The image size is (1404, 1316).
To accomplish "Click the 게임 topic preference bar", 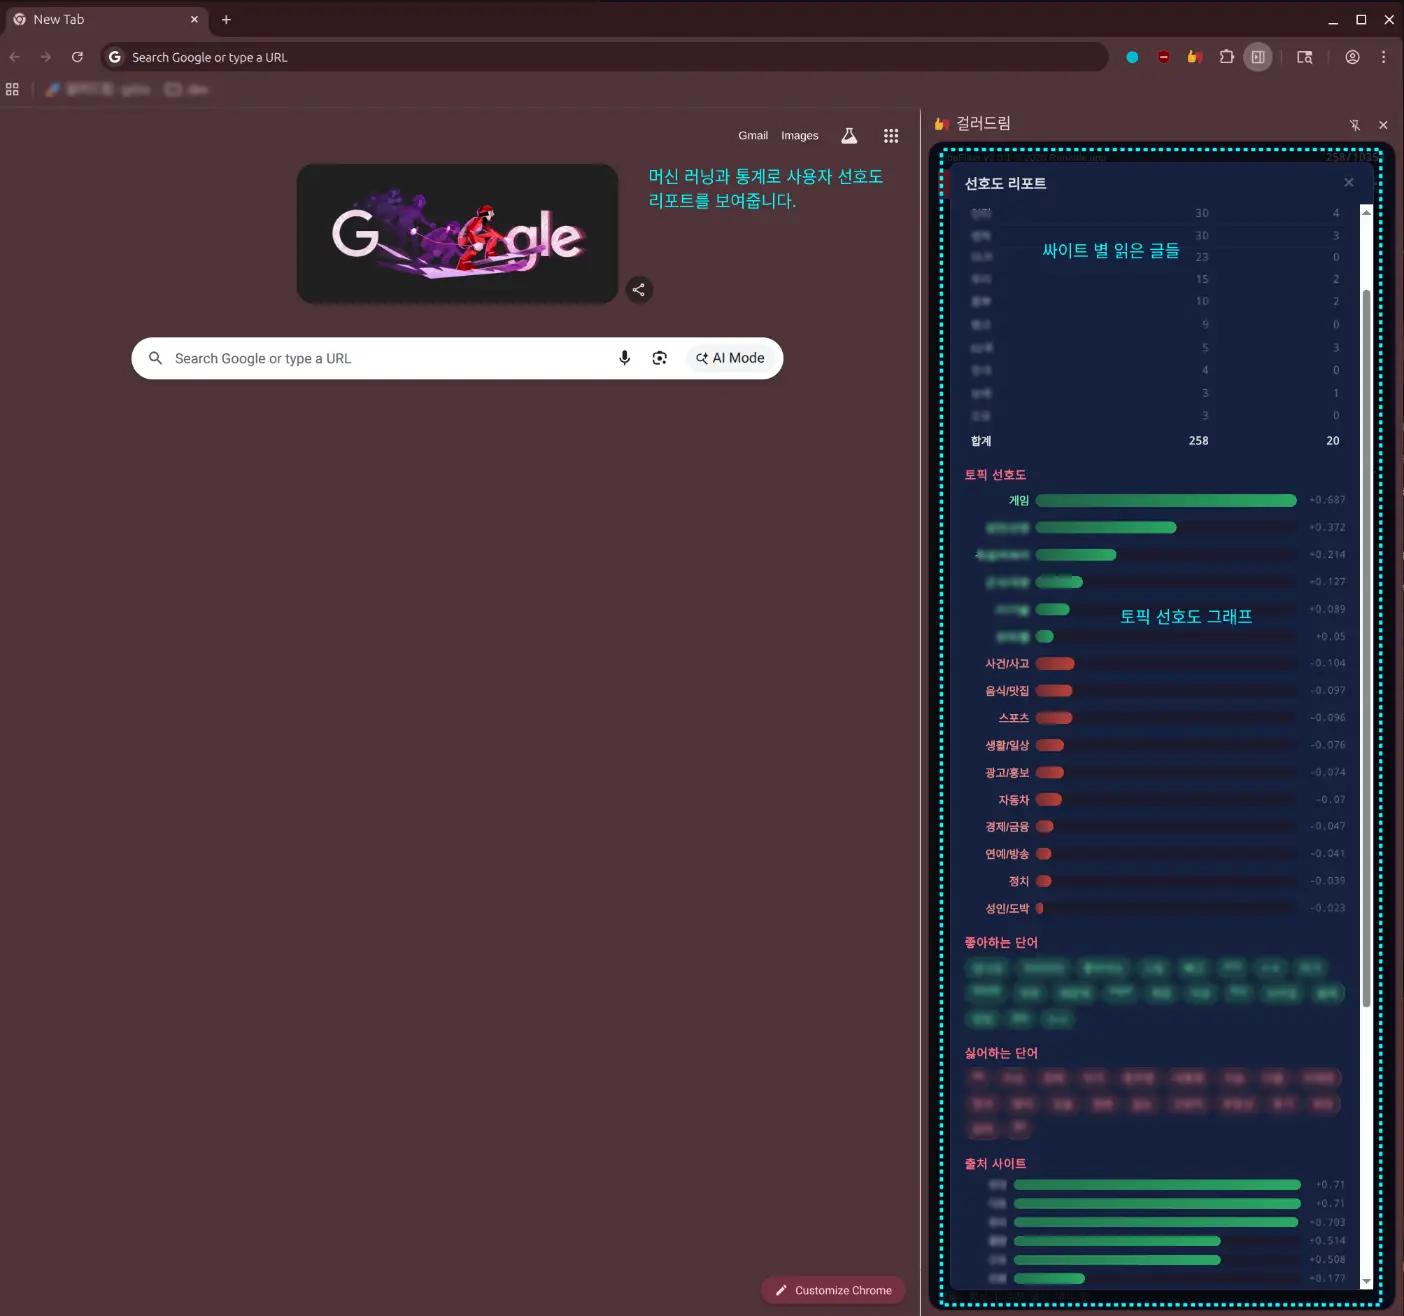I will click(1165, 500).
